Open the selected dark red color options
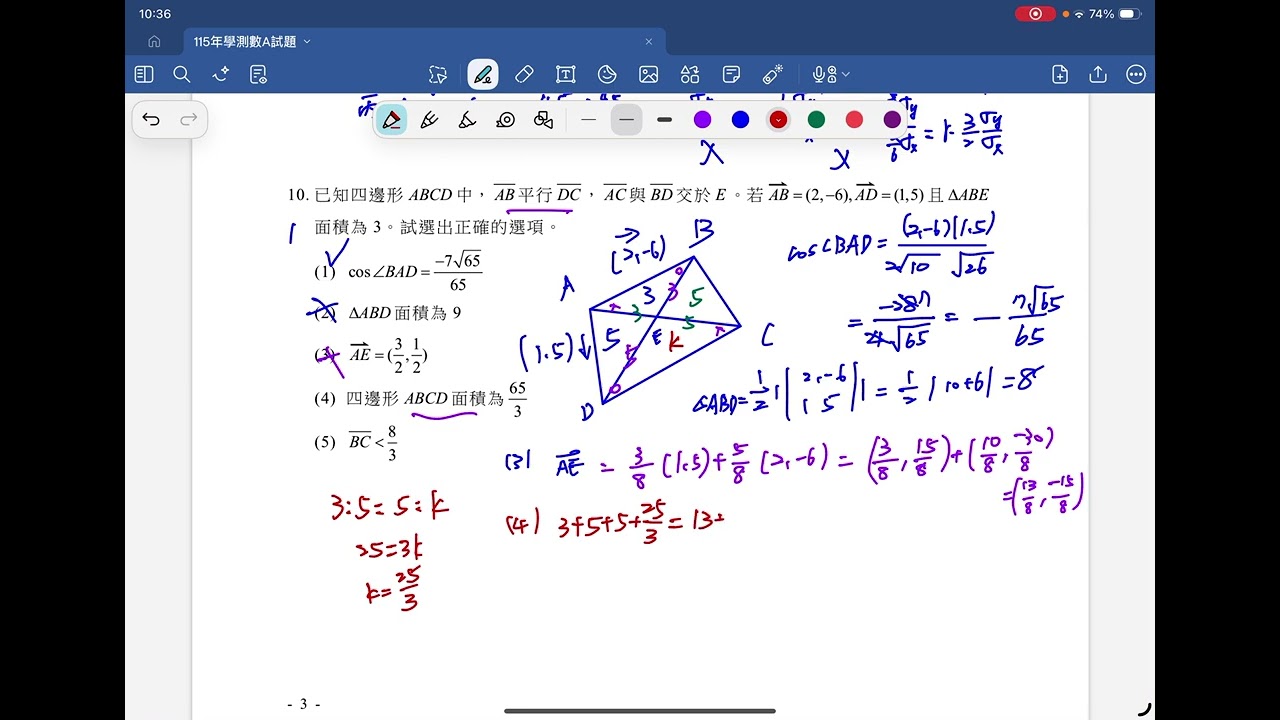Screen dimensions: 1280x720 coord(778,120)
